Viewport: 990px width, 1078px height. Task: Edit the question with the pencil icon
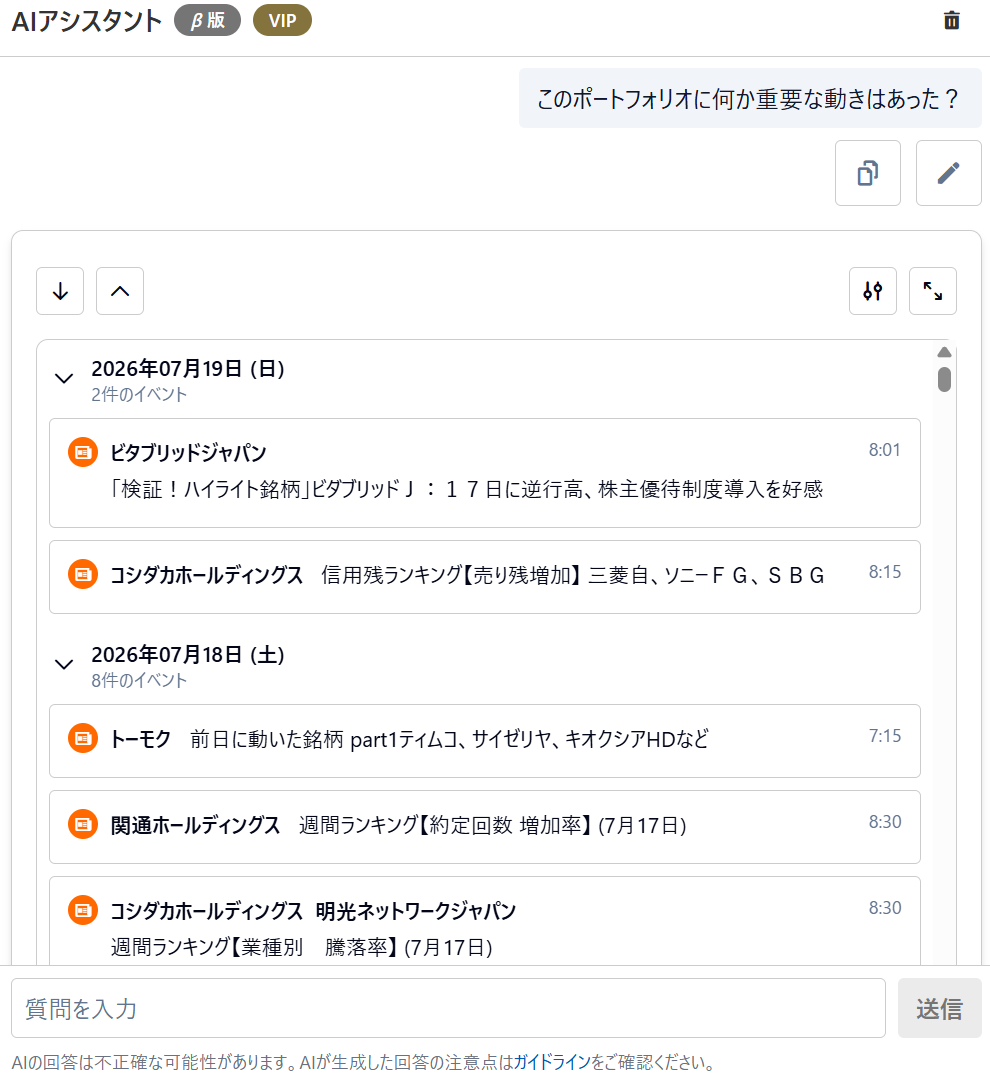point(949,173)
